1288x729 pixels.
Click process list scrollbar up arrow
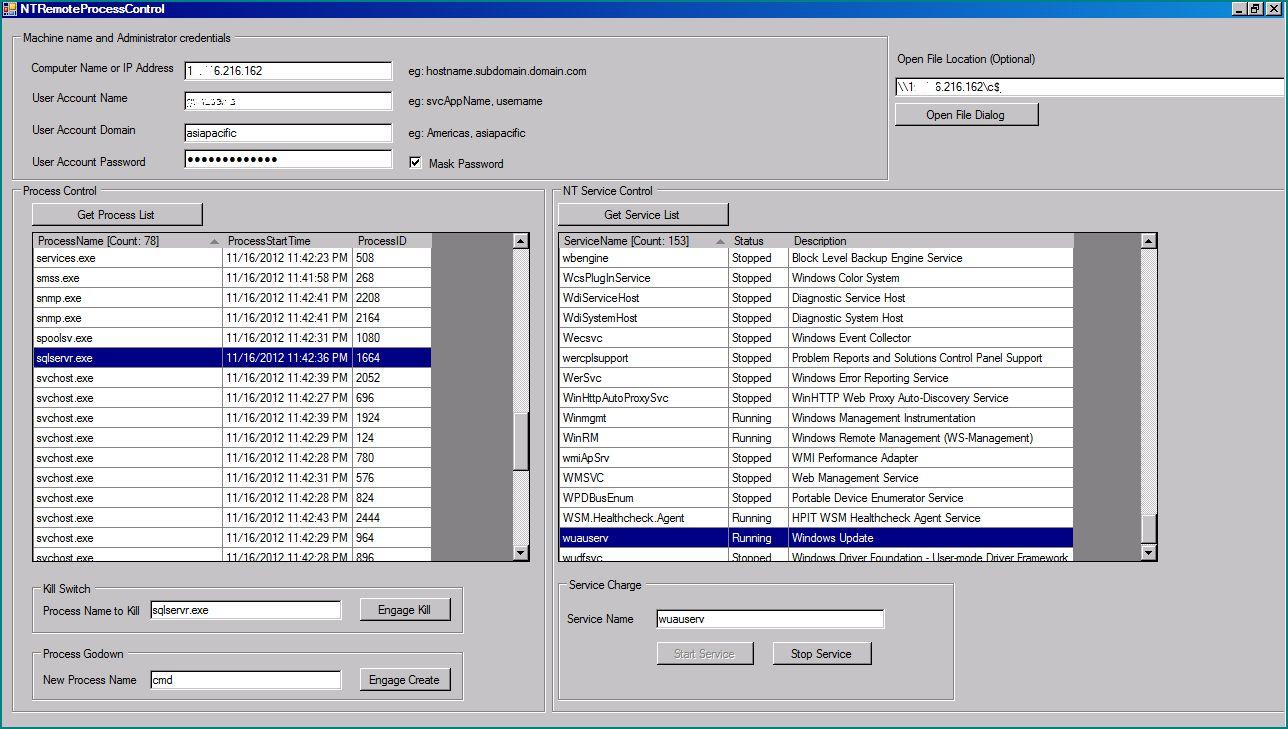pyautogui.click(x=521, y=241)
